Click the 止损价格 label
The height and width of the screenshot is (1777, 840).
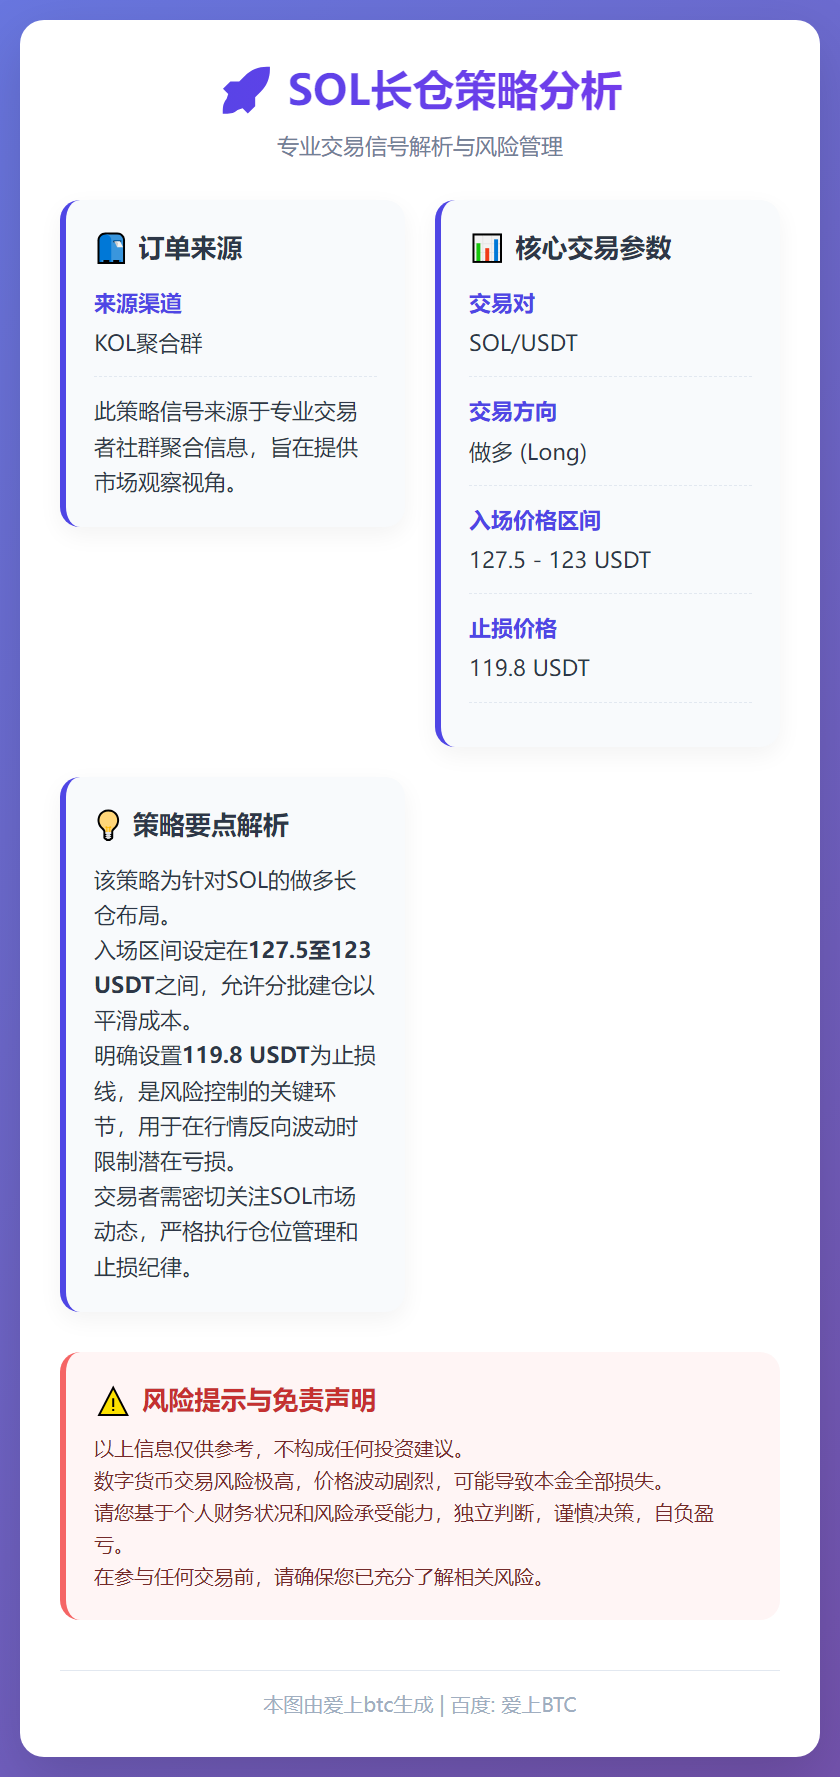(513, 629)
